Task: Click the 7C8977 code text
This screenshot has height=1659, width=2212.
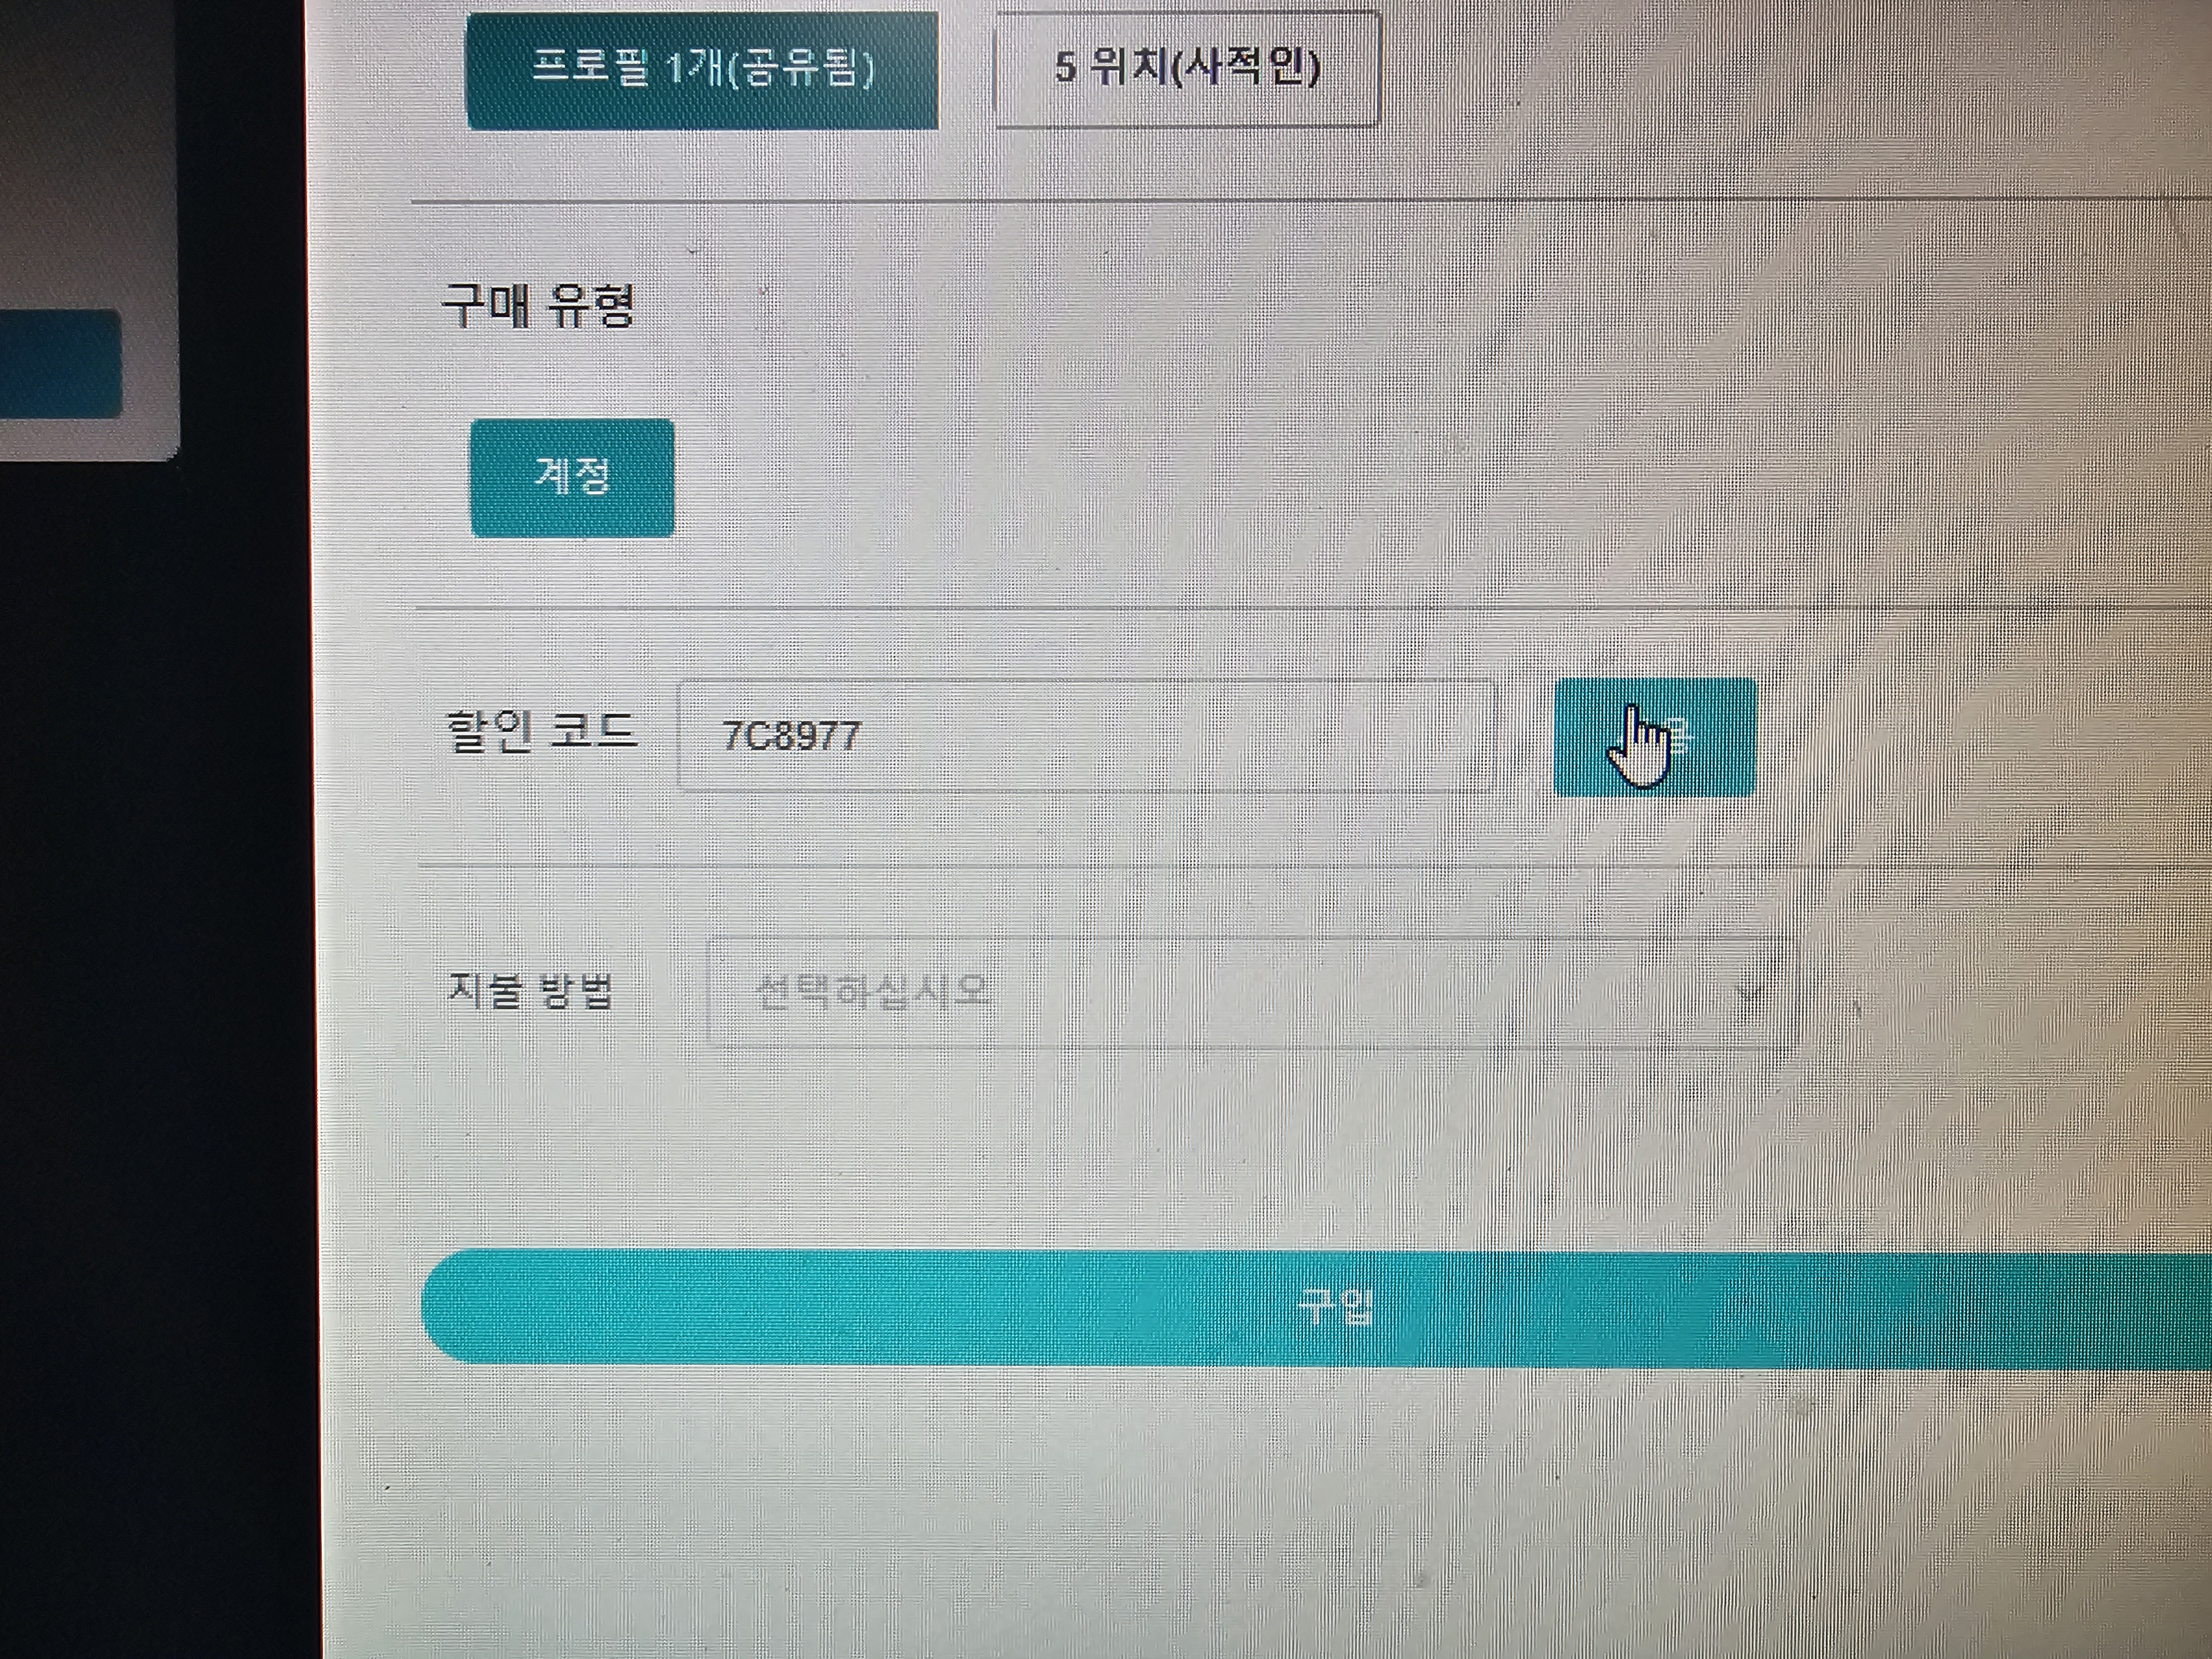Action: (791, 736)
